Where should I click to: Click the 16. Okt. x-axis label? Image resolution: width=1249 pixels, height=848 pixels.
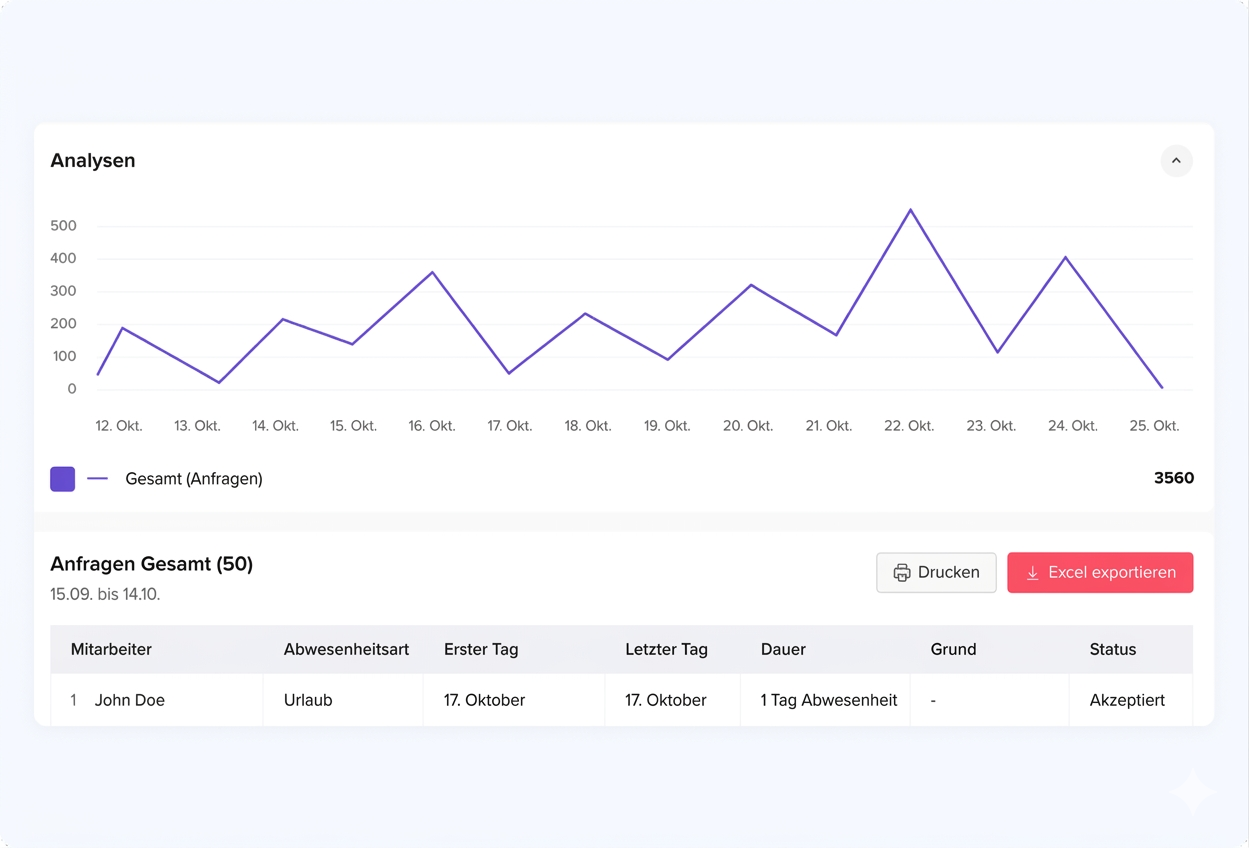click(x=432, y=426)
